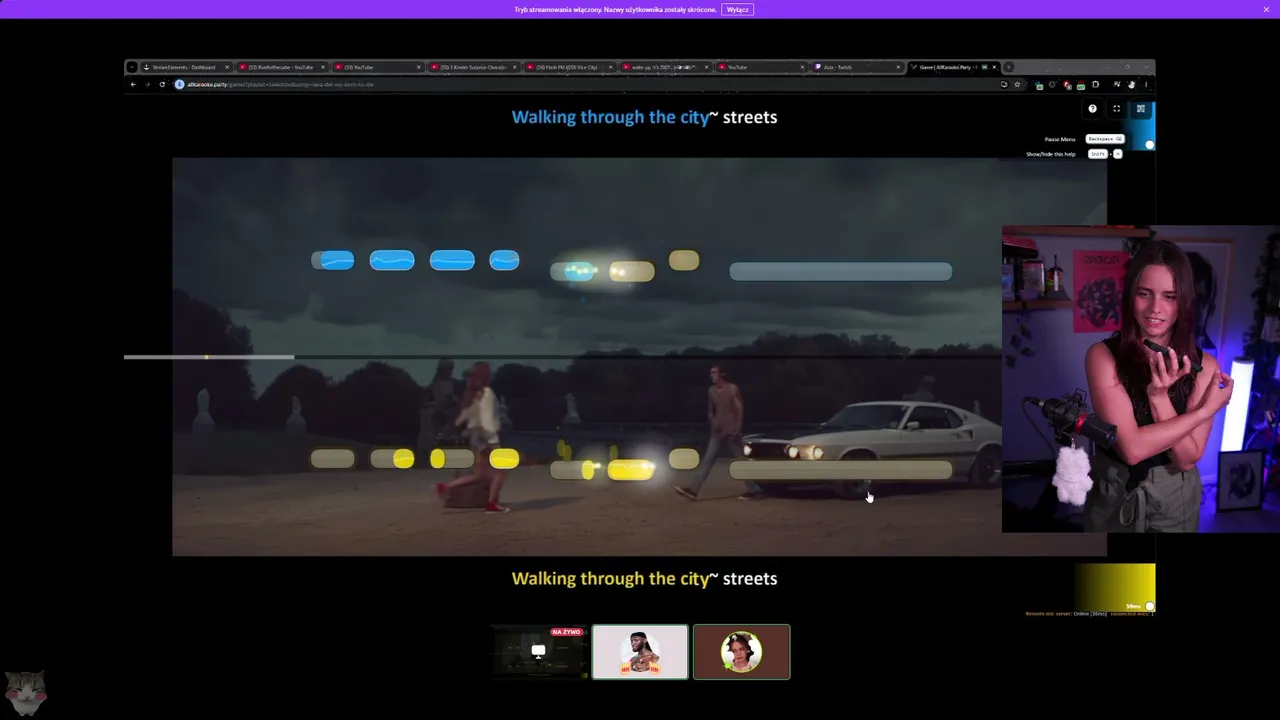This screenshot has width=1280, height=720.
Task: Close the StreamElements Dashboard tab
Action: pos(227,67)
